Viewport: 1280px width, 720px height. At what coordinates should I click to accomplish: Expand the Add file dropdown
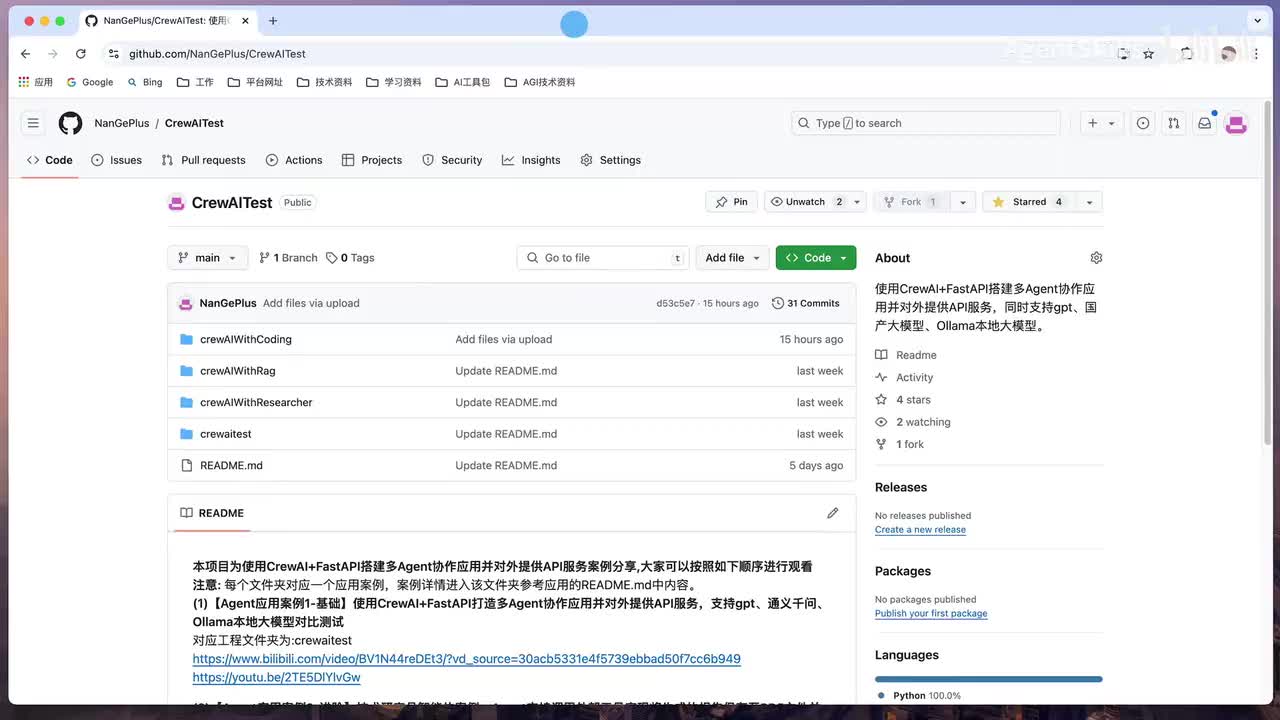coord(733,258)
